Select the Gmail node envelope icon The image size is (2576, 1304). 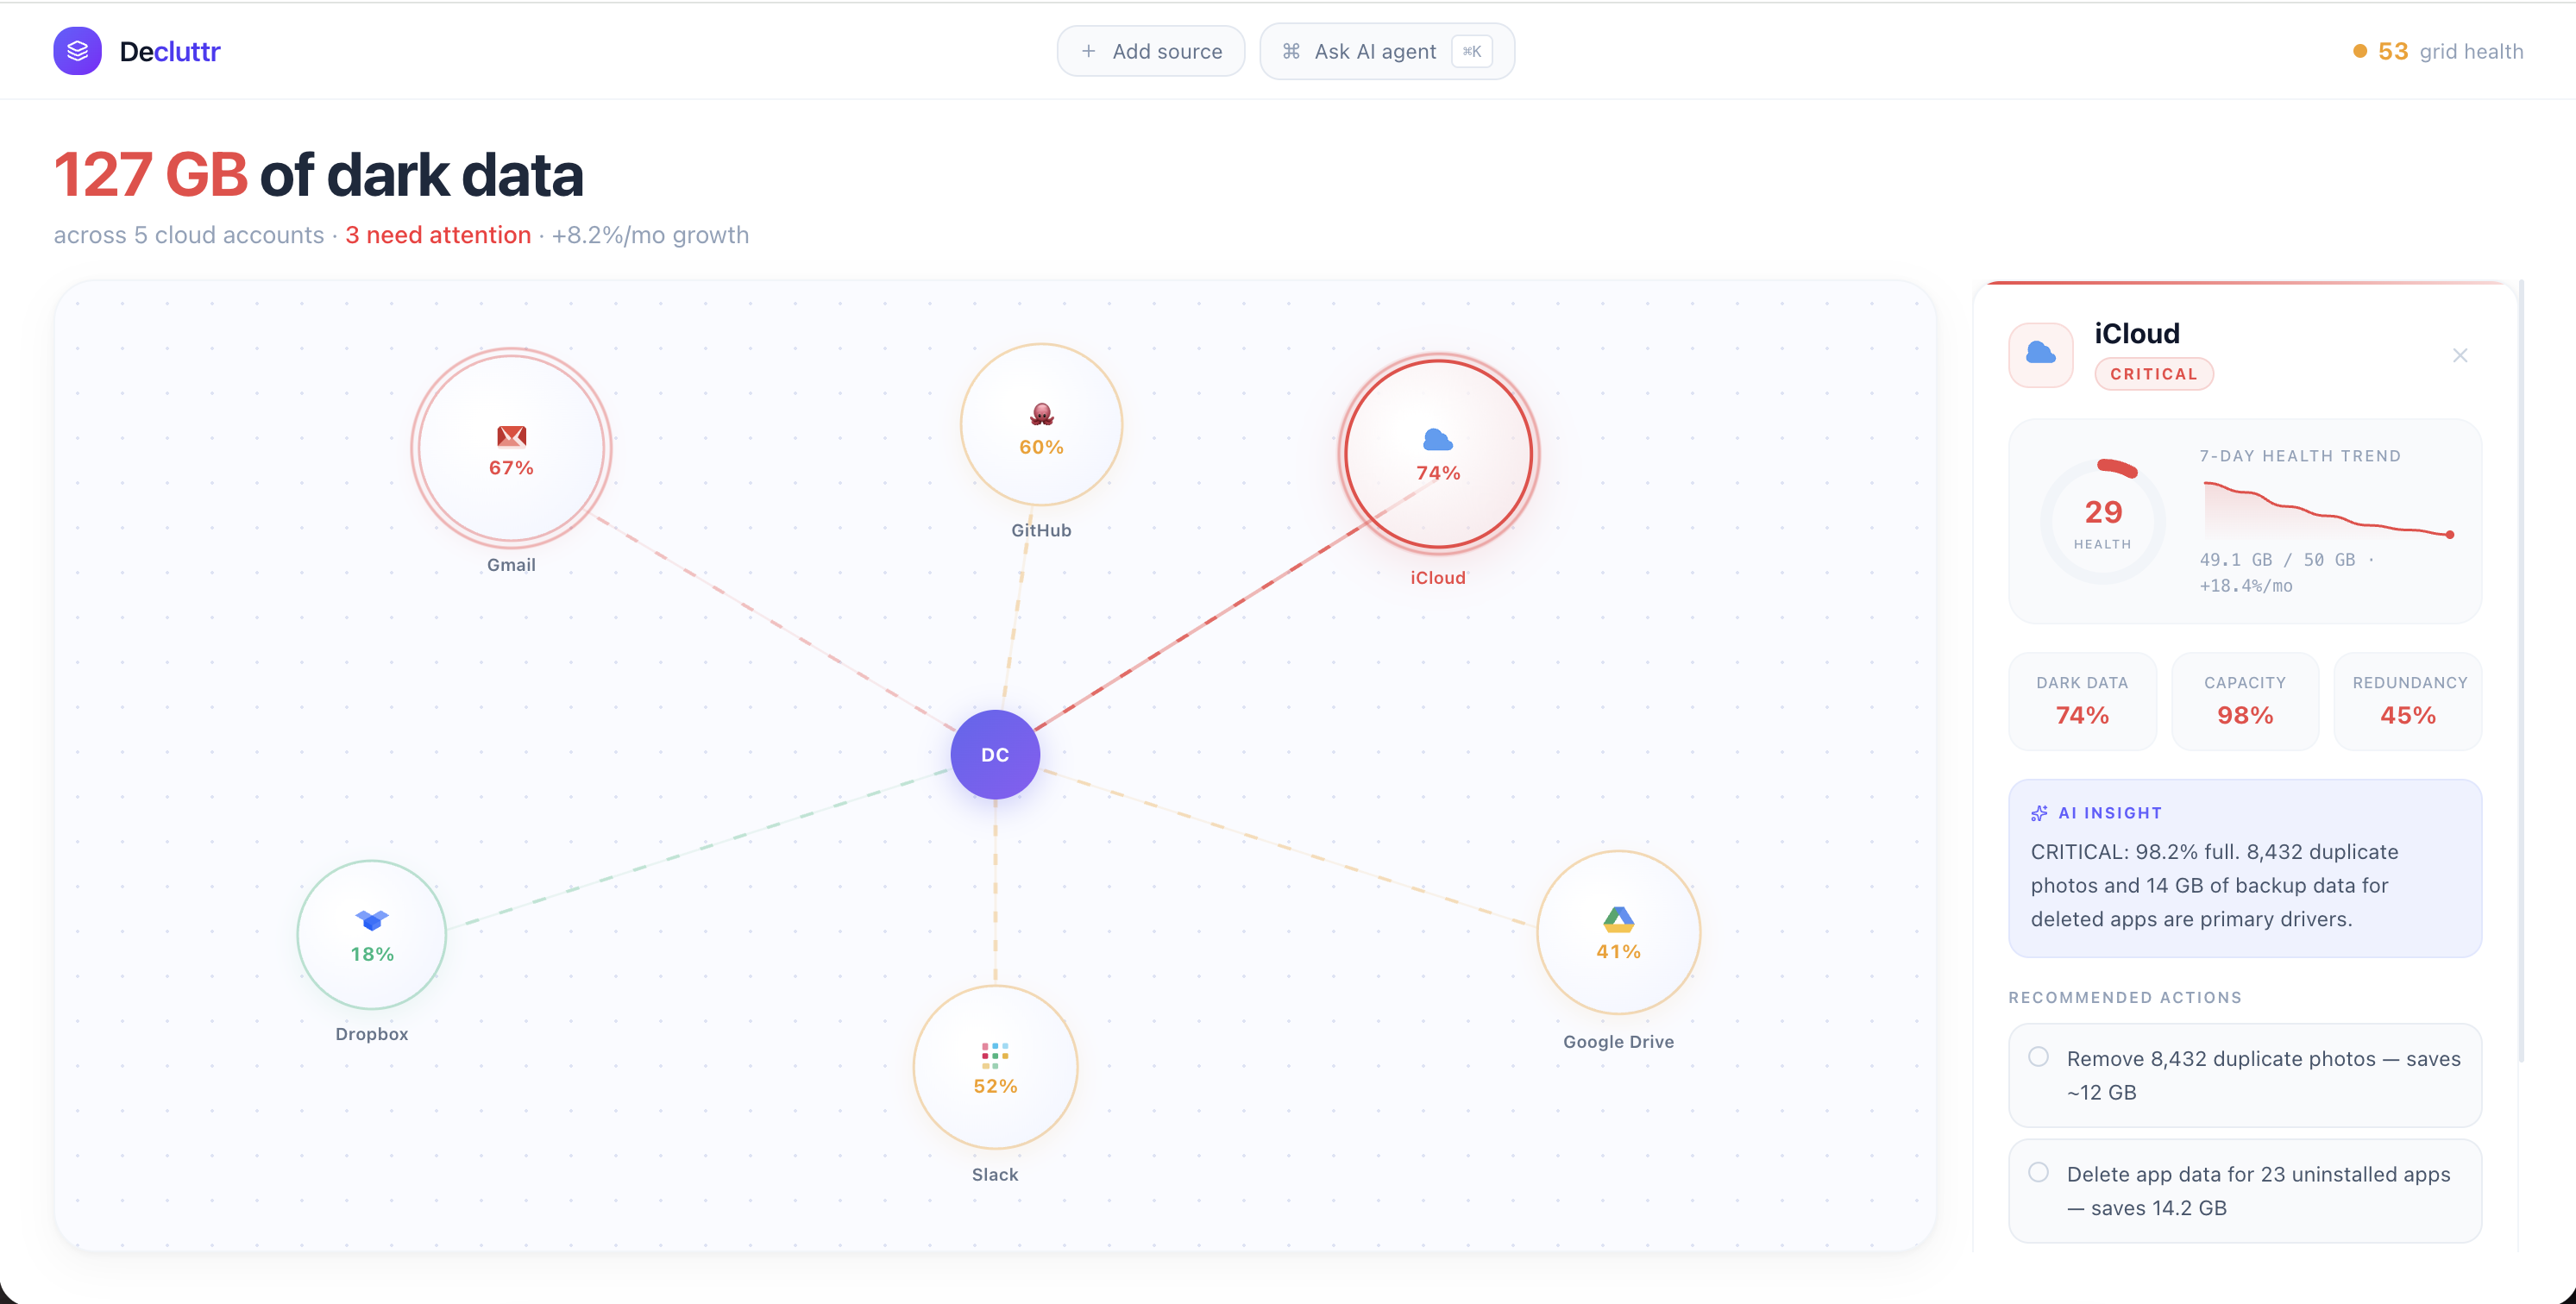coord(511,436)
